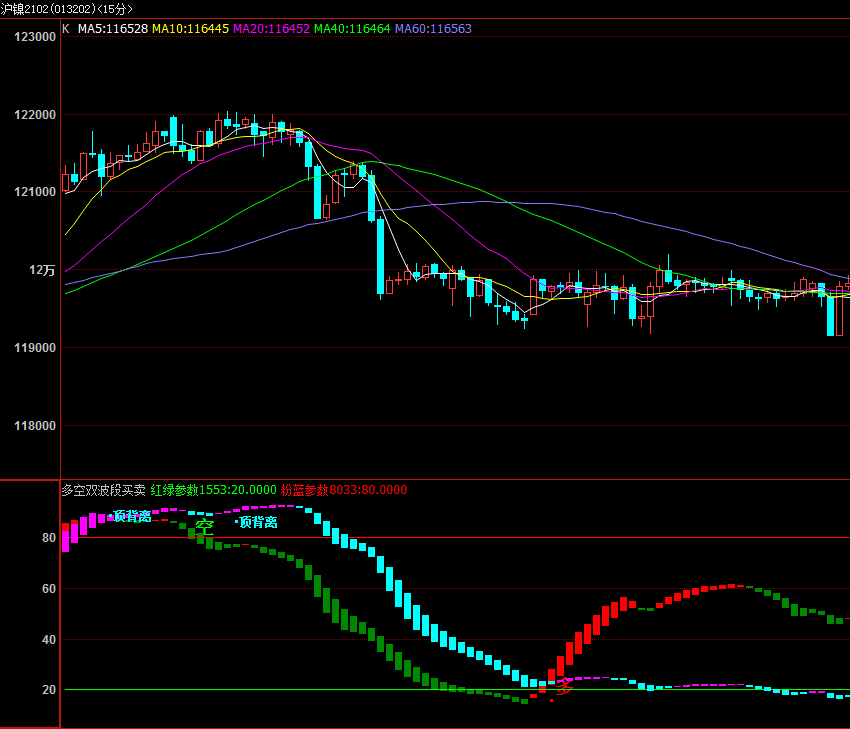Click the indicator axis label 60
The height and width of the screenshot is (729, 850).
coord(49,589)
